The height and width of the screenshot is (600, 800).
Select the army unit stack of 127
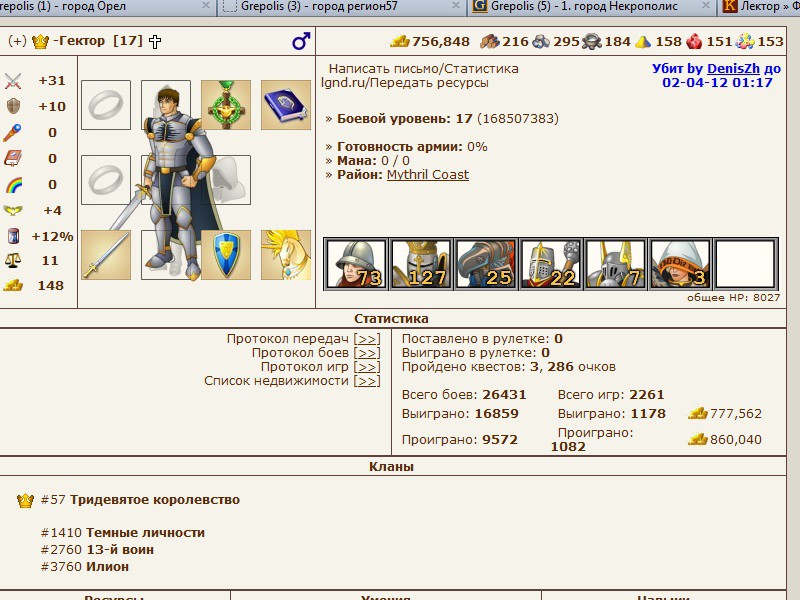point(421,264)
